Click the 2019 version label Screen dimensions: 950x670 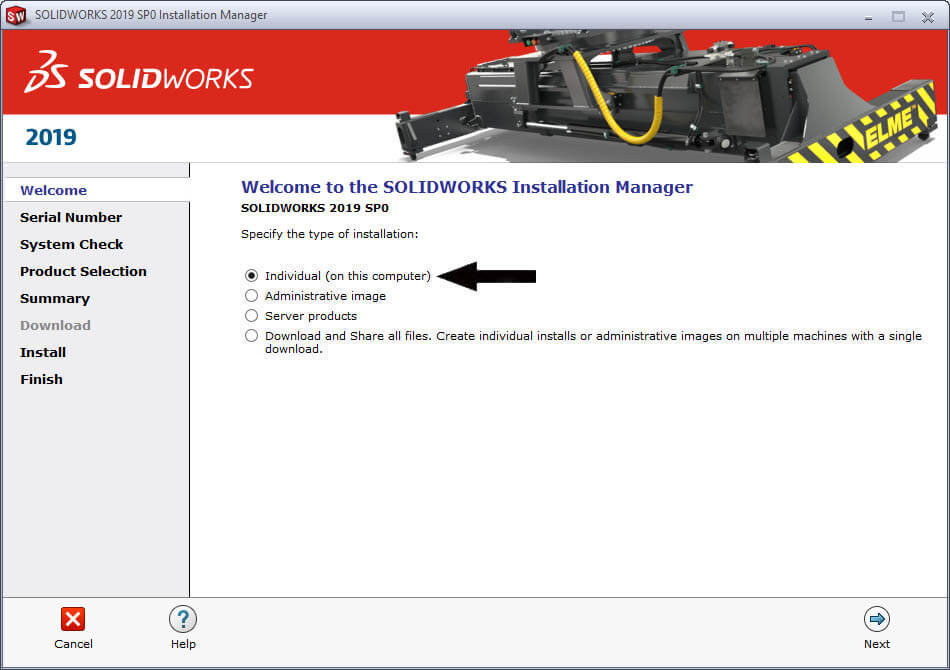tap(50, 137)
